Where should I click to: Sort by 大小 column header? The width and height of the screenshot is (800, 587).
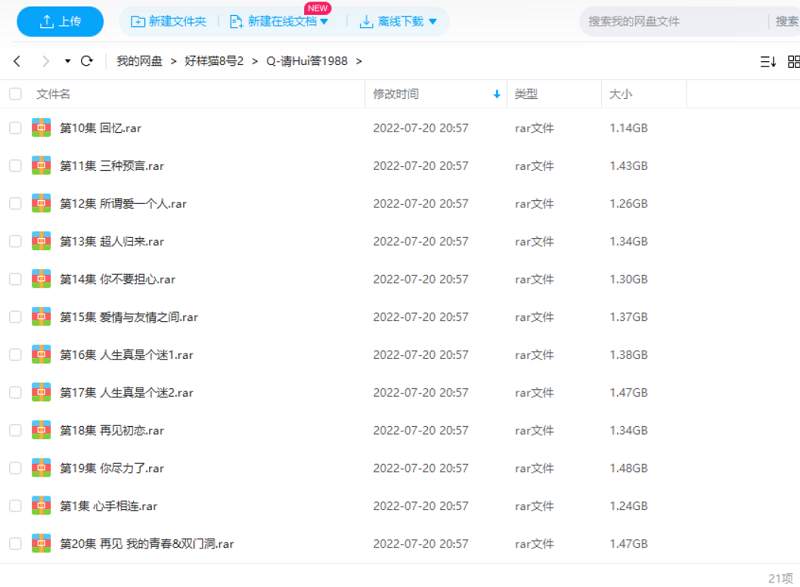pyautogui.click(x=620, y=94)
